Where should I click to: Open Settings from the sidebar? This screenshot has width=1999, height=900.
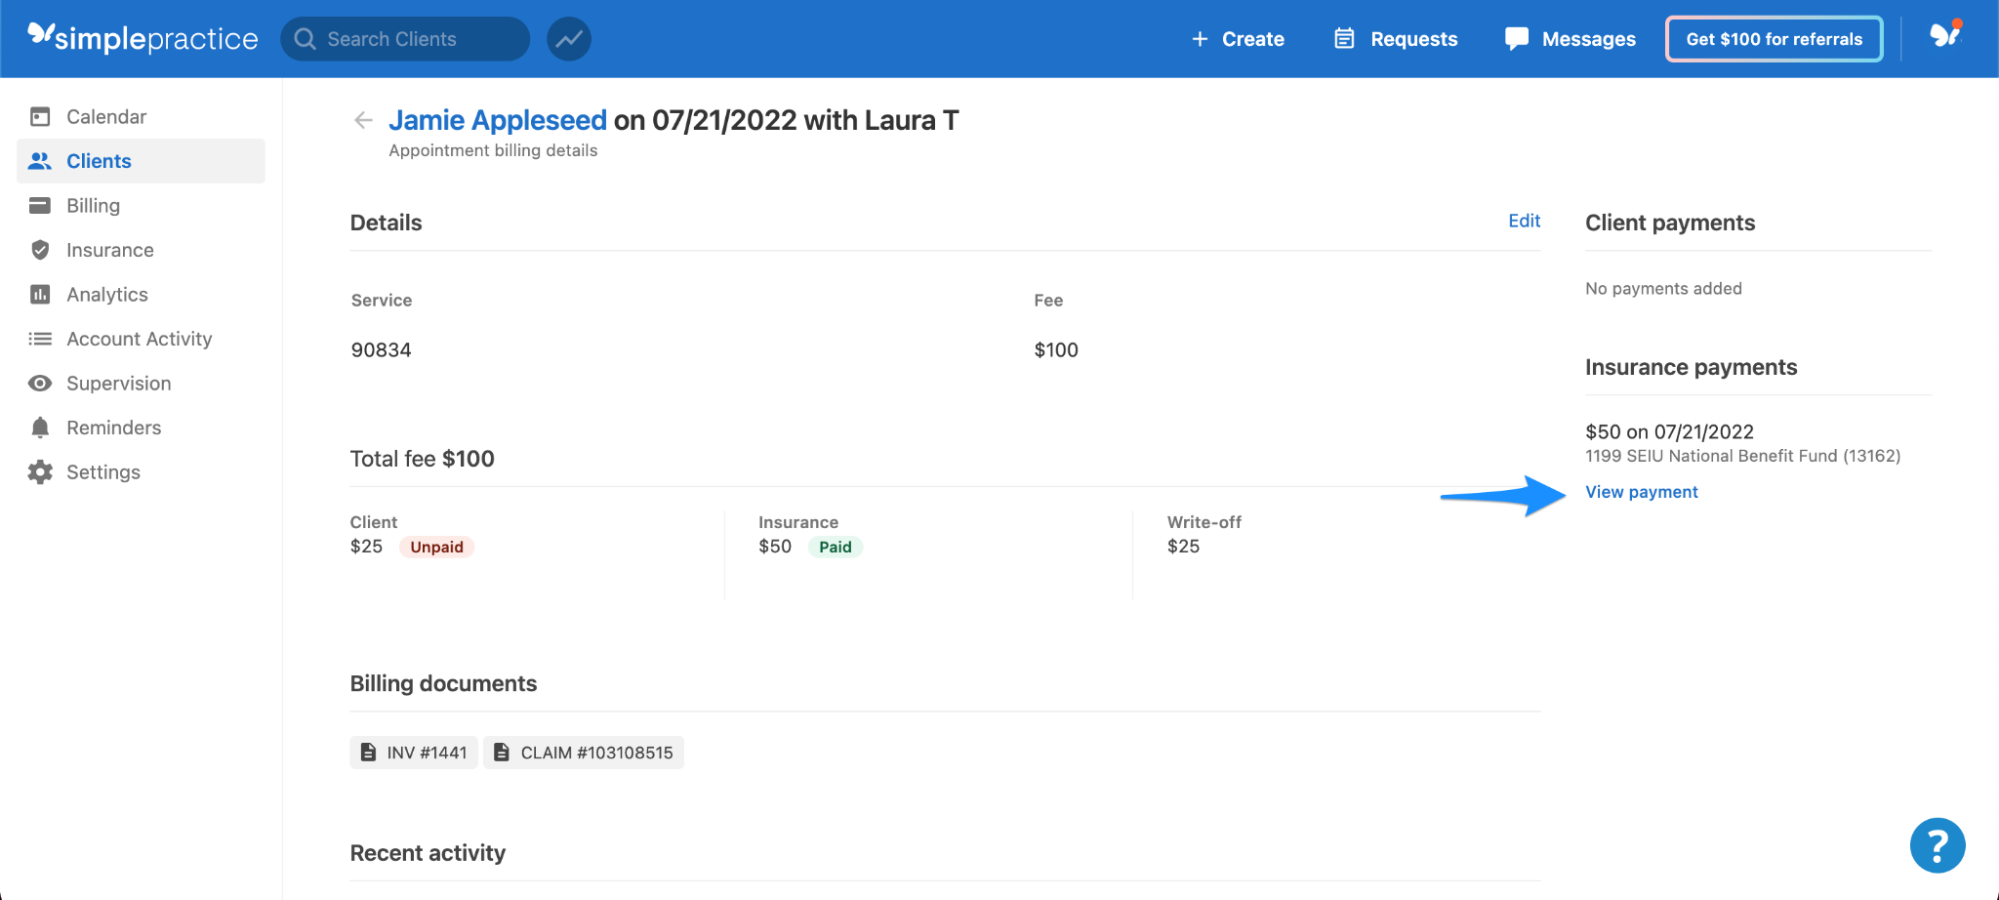(x=103, y=471)
